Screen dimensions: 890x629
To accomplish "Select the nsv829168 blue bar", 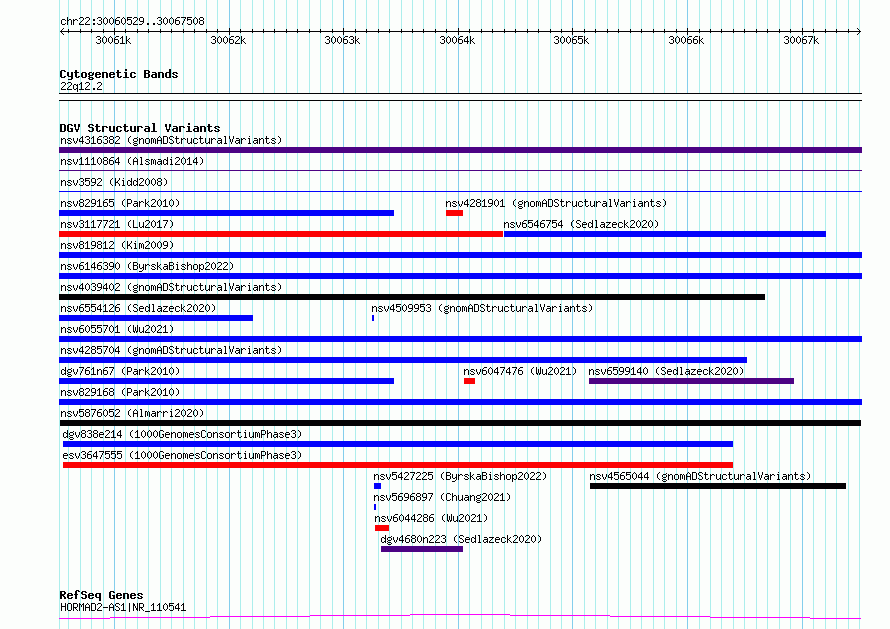I will point(460,402).
